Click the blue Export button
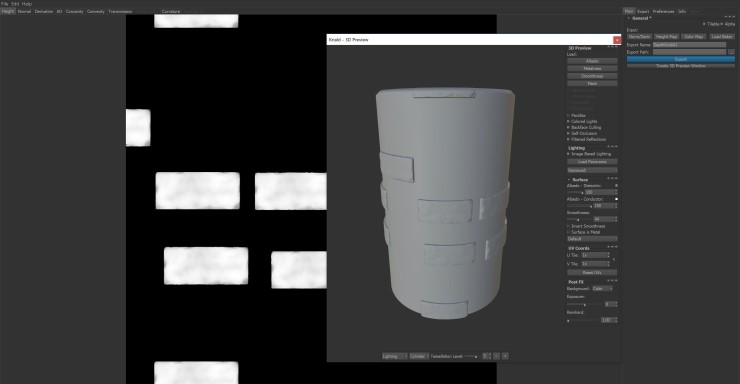The image size is (740, 384). [681, 59]
